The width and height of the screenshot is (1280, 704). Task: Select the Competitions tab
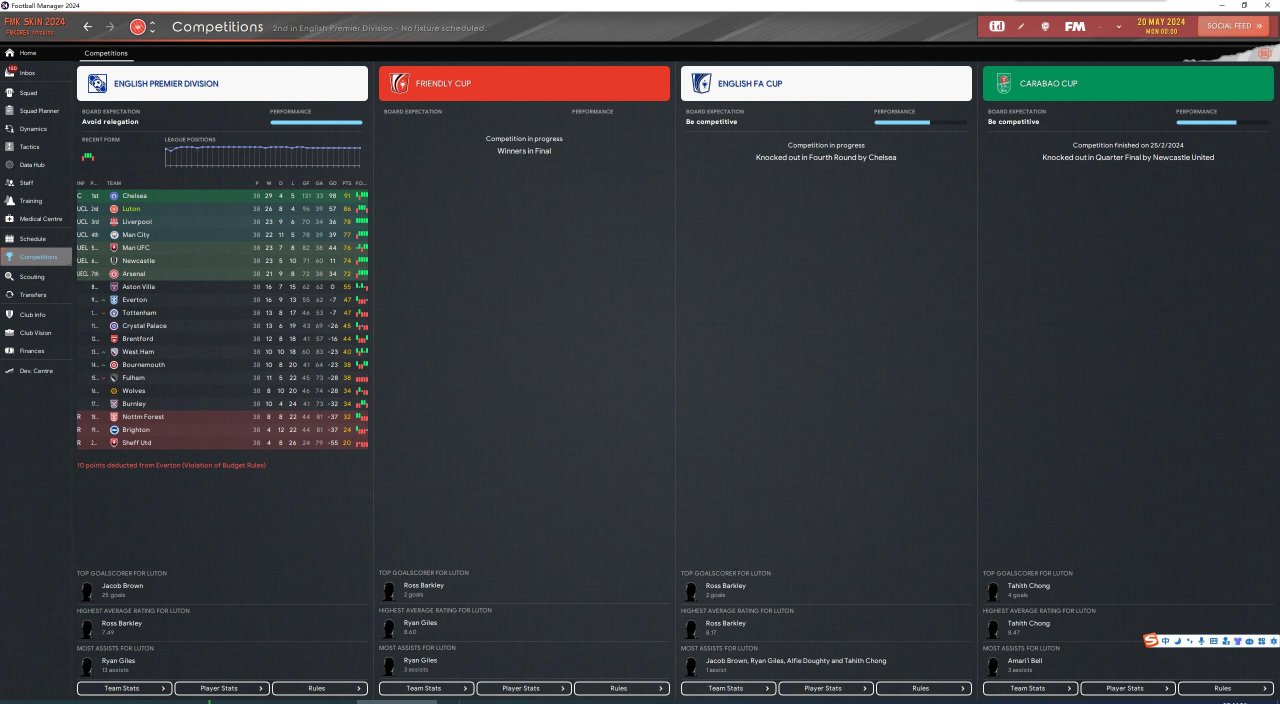pyautogui.click(x=106, y=53)
